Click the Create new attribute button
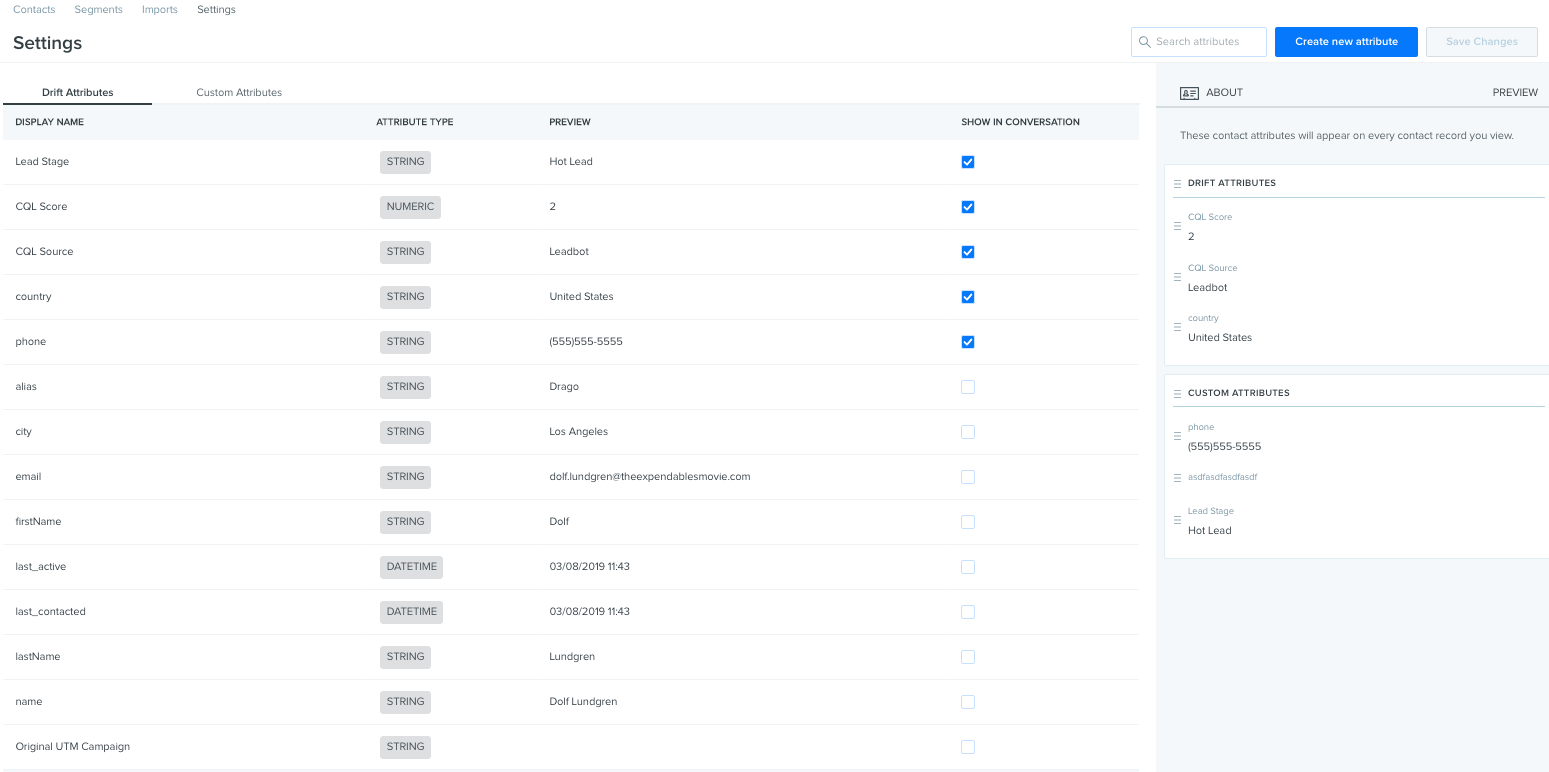Screen dimensions: 1549x772 [x=1346, y=42]
